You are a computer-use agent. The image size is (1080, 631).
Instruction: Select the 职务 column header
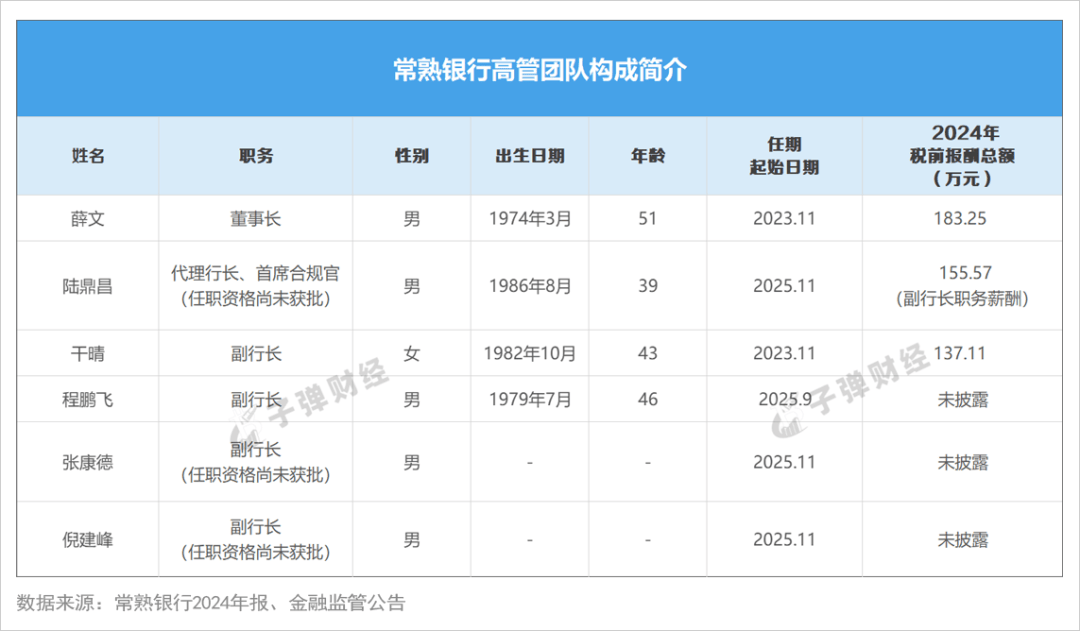tap(253, 156)
